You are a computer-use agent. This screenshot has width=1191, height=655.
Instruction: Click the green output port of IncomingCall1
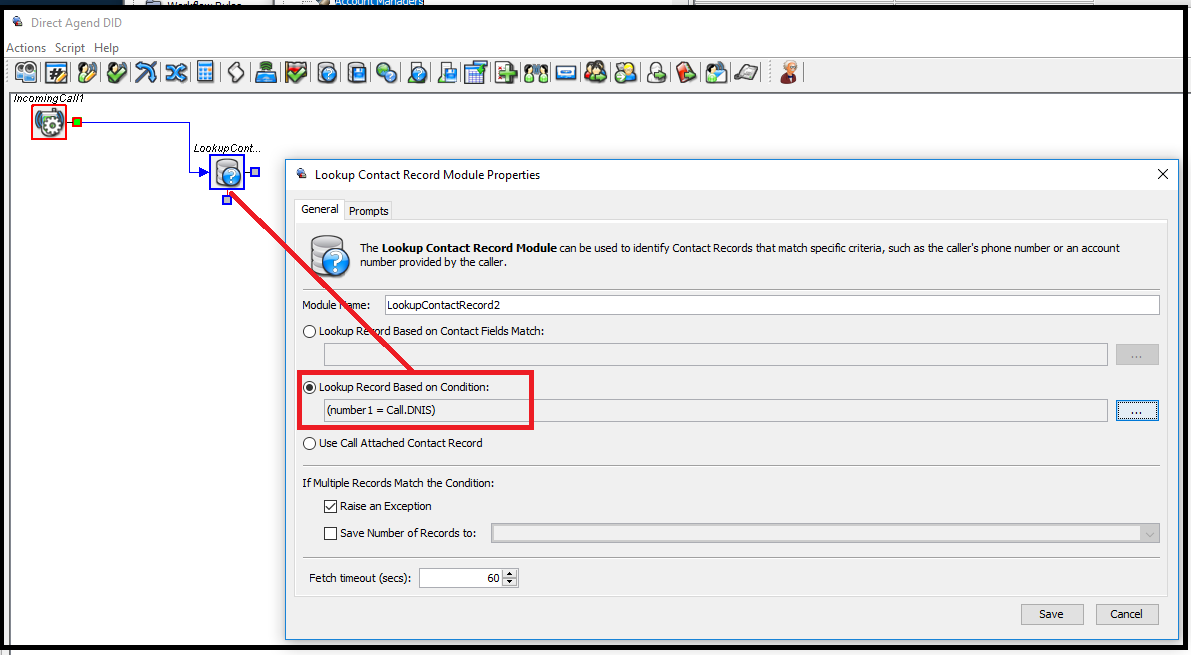(77, 122)
